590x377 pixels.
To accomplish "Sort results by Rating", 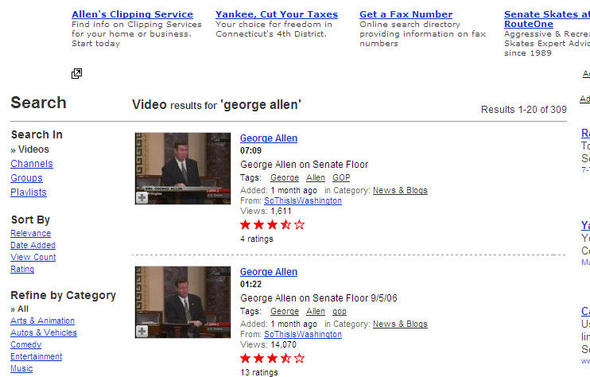I will coord(22,269).
